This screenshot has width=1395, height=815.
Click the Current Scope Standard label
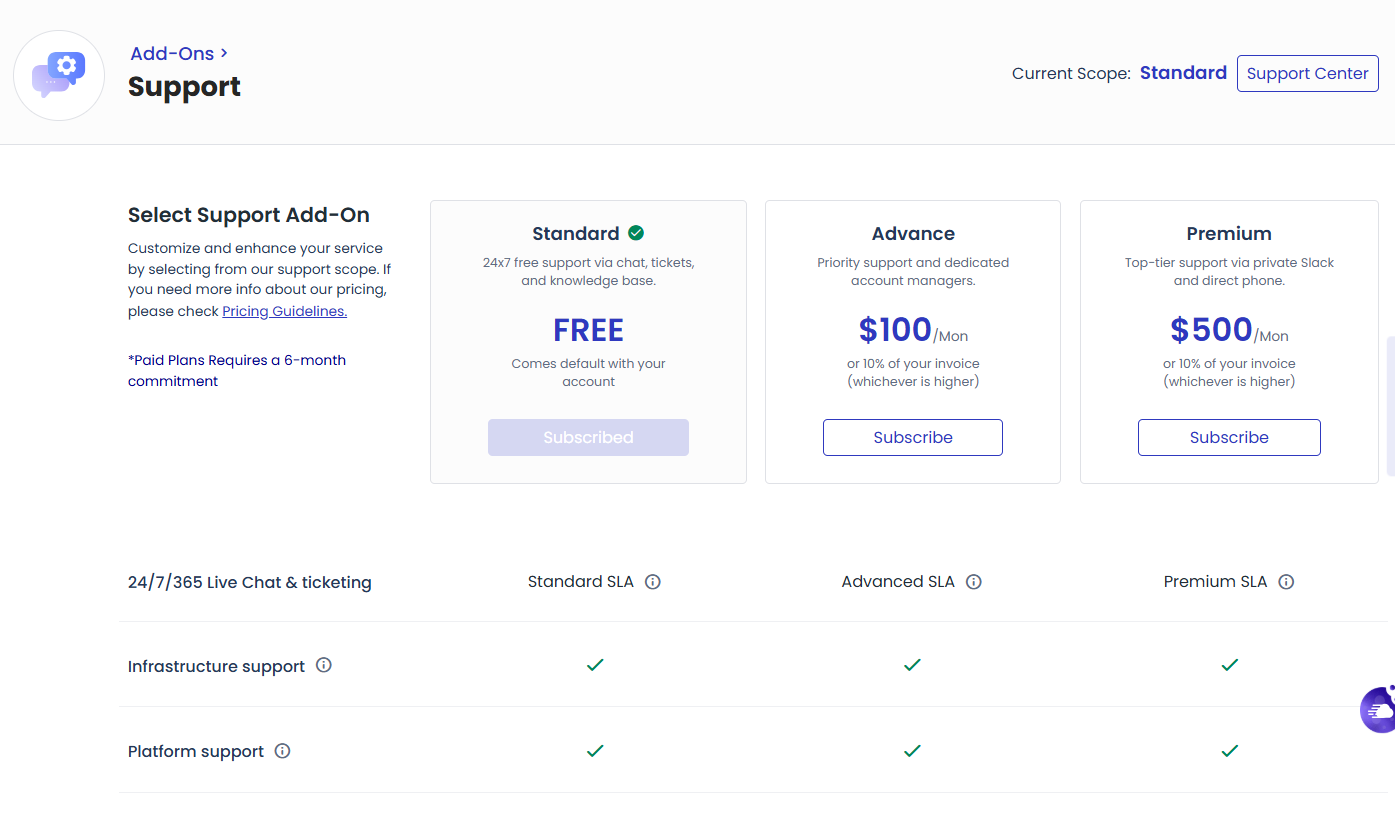pyautogui.click(x=1183, y=73)
